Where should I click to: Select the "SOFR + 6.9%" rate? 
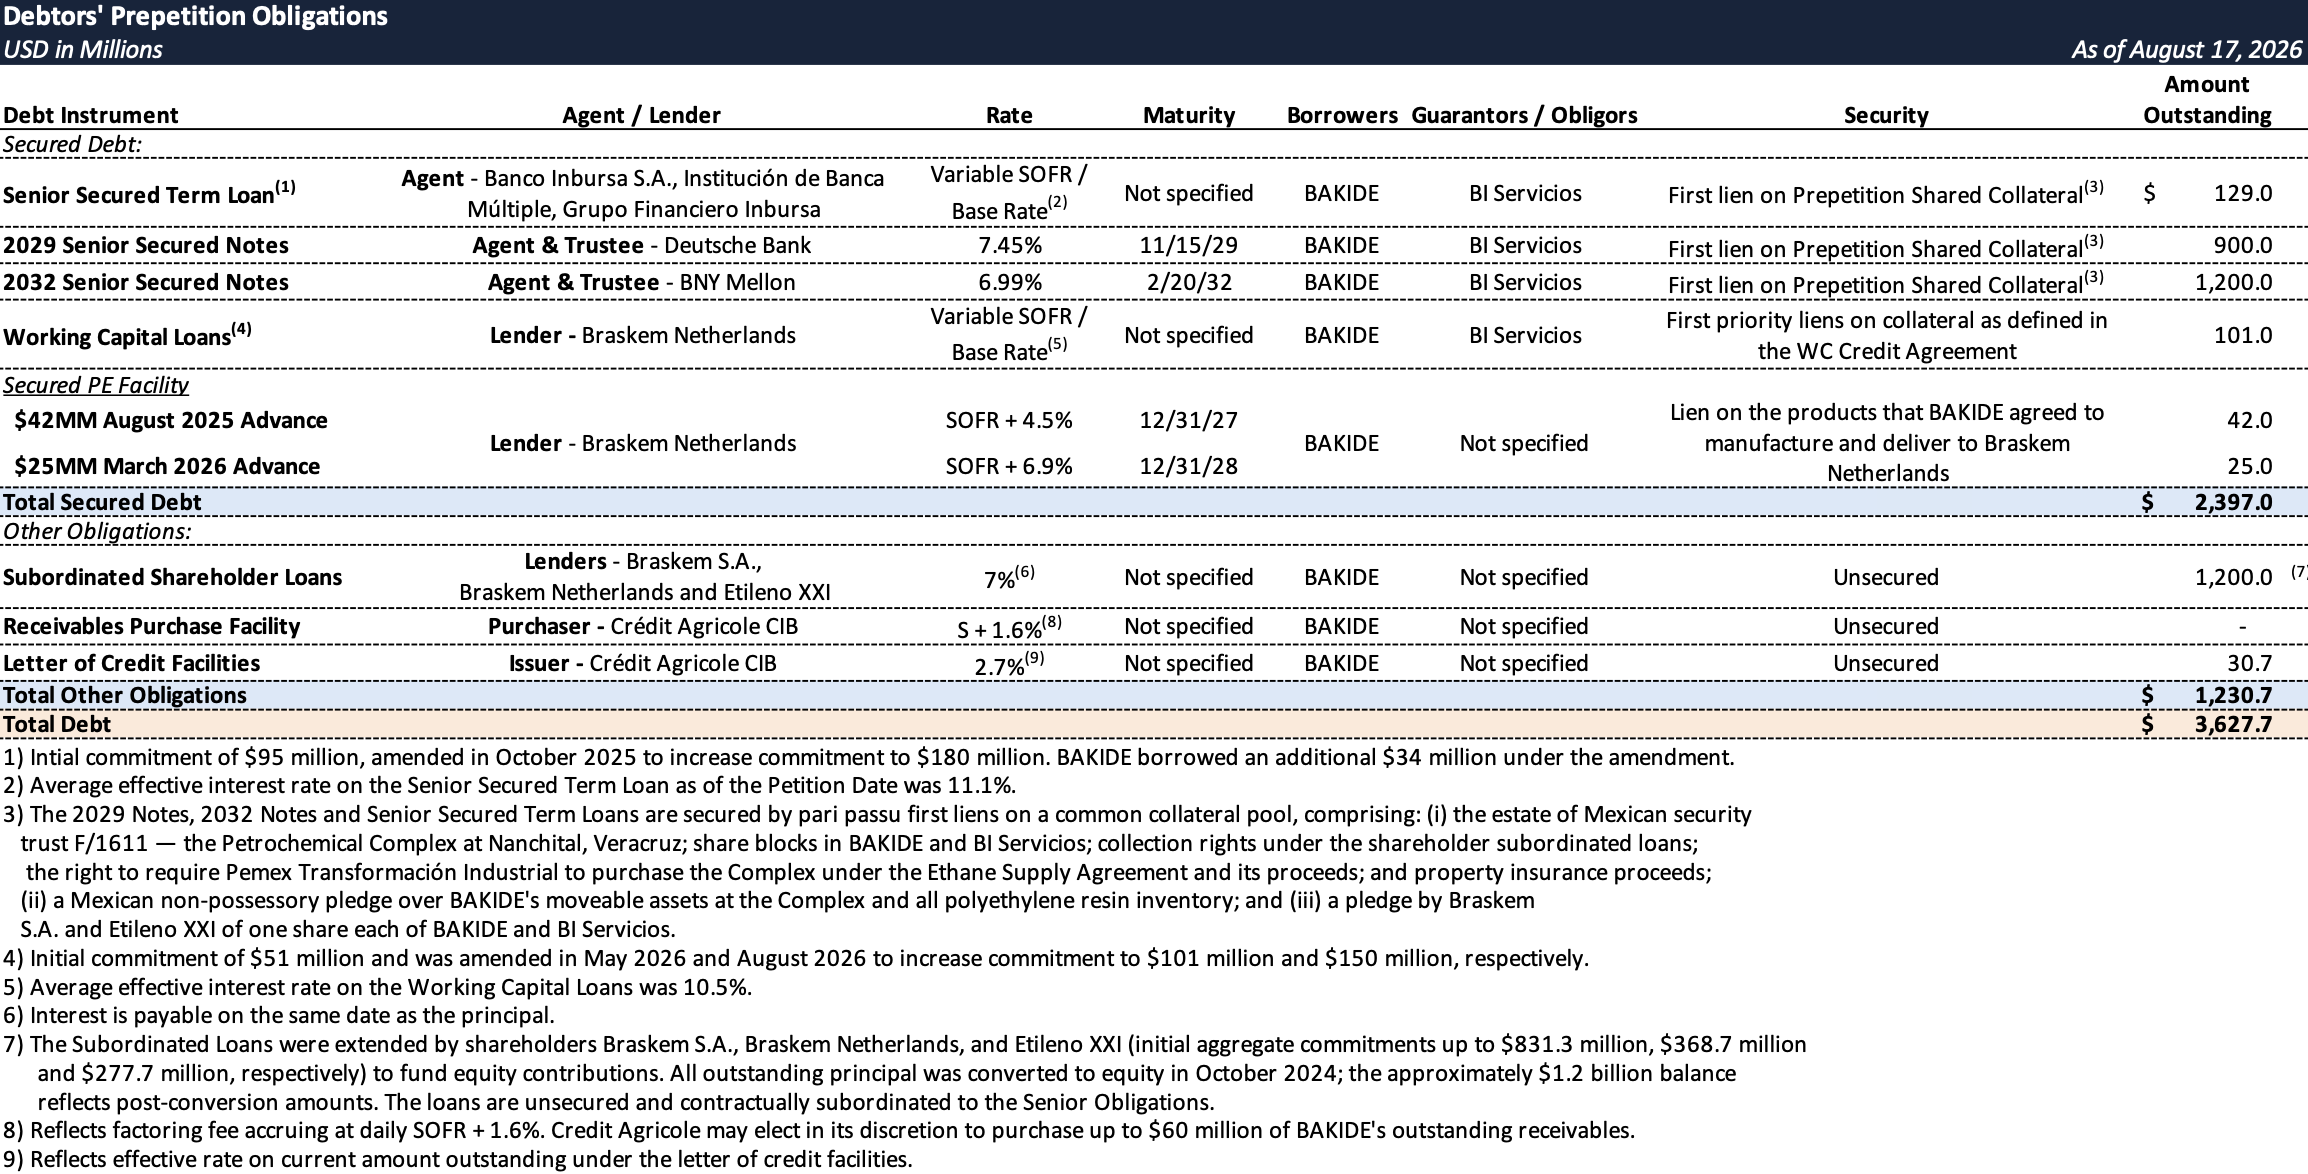coord(1009,466)
